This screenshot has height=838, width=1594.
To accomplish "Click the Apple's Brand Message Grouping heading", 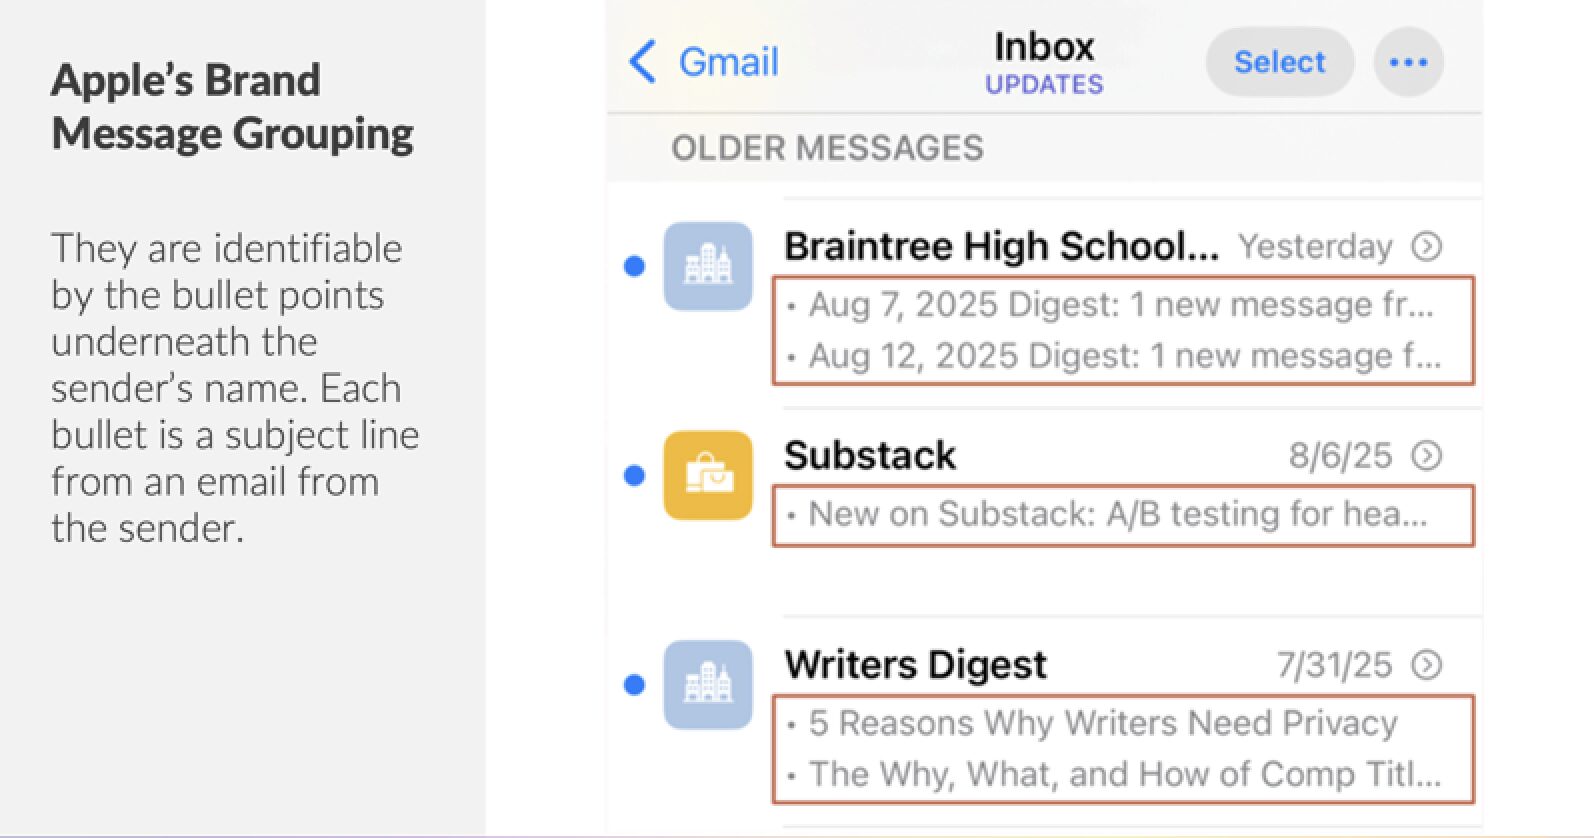I will [232, 106].
